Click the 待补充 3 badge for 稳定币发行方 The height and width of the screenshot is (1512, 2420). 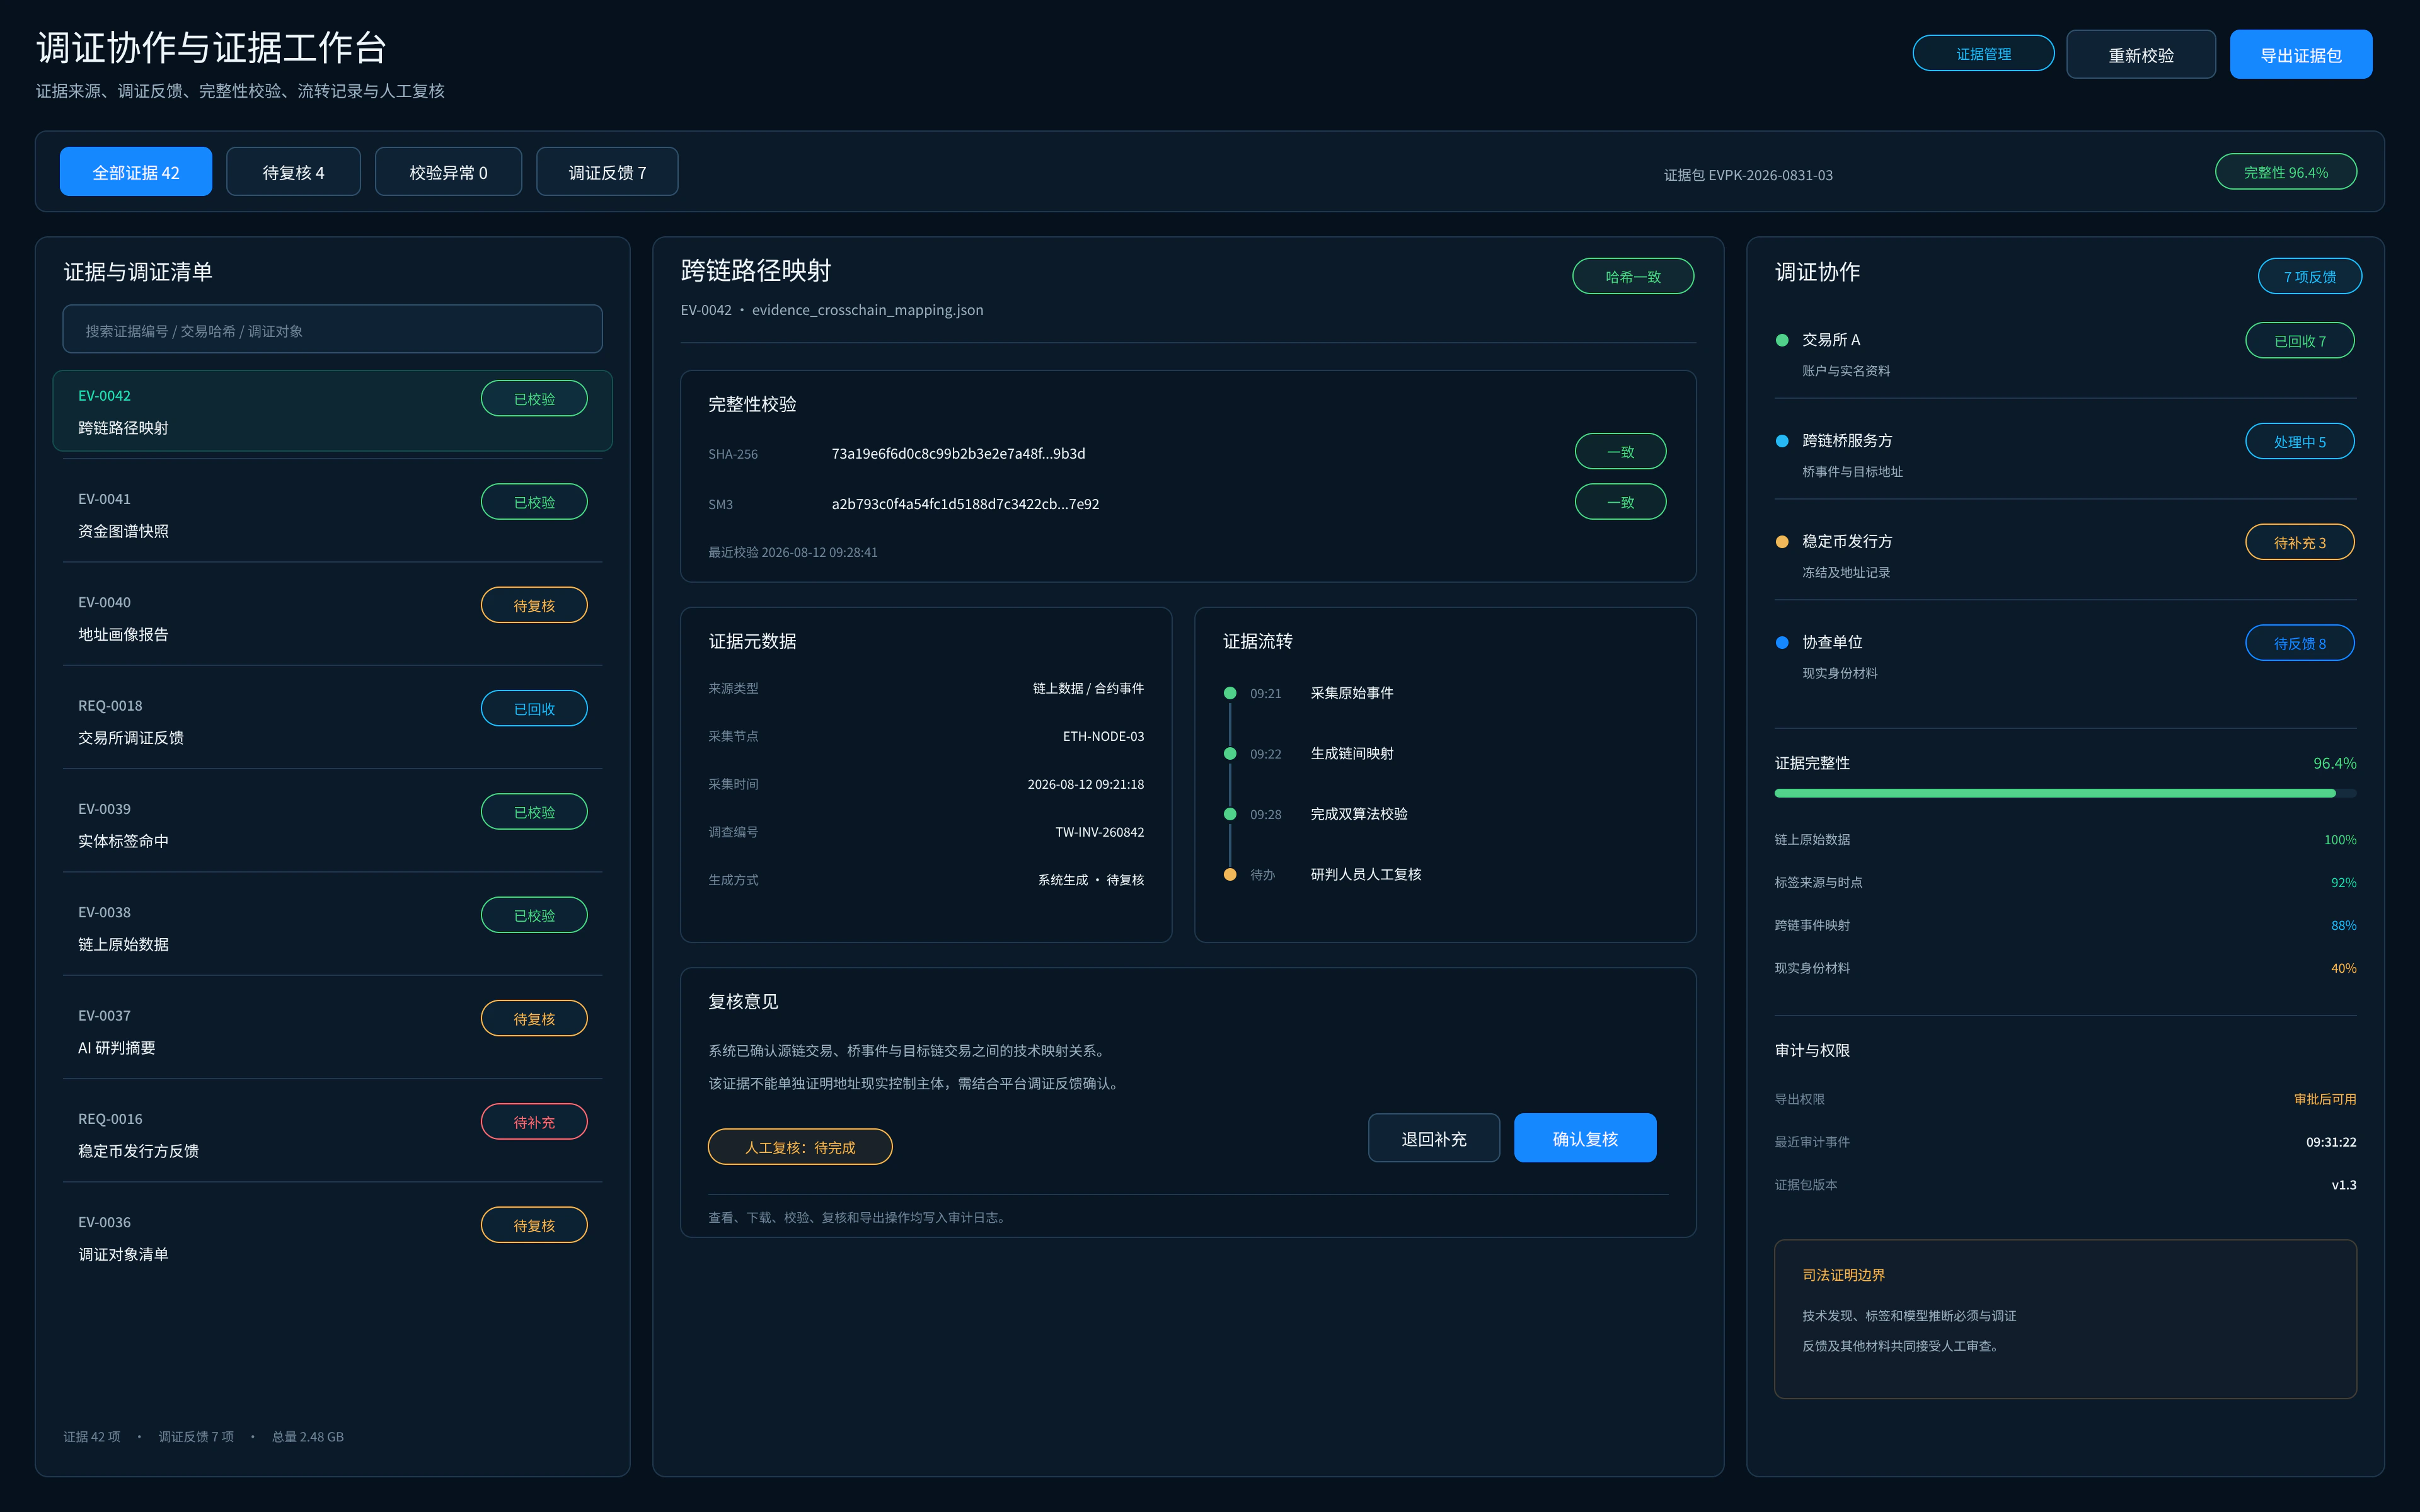(2299, 543)
